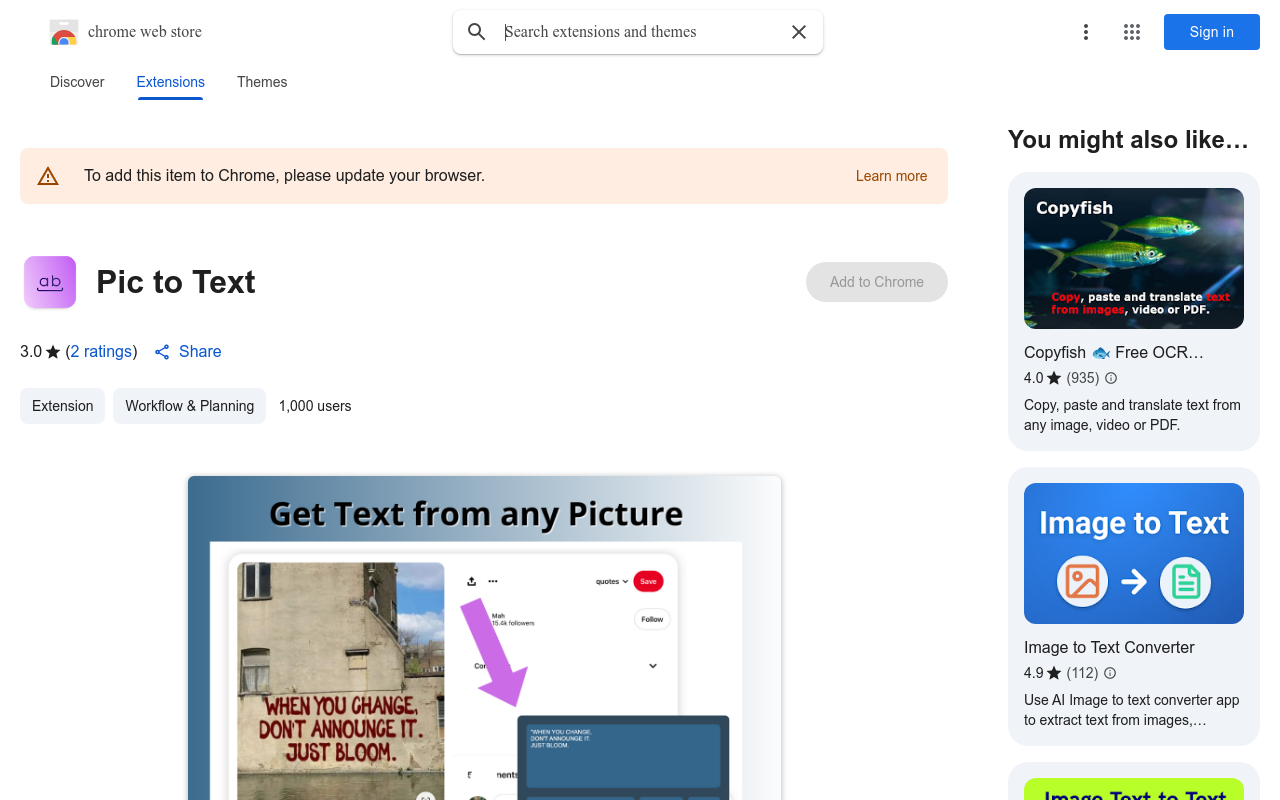Open the Get Text from any Picture screenshot
The height and width of the screenshot is (800, 1280).
484,638
